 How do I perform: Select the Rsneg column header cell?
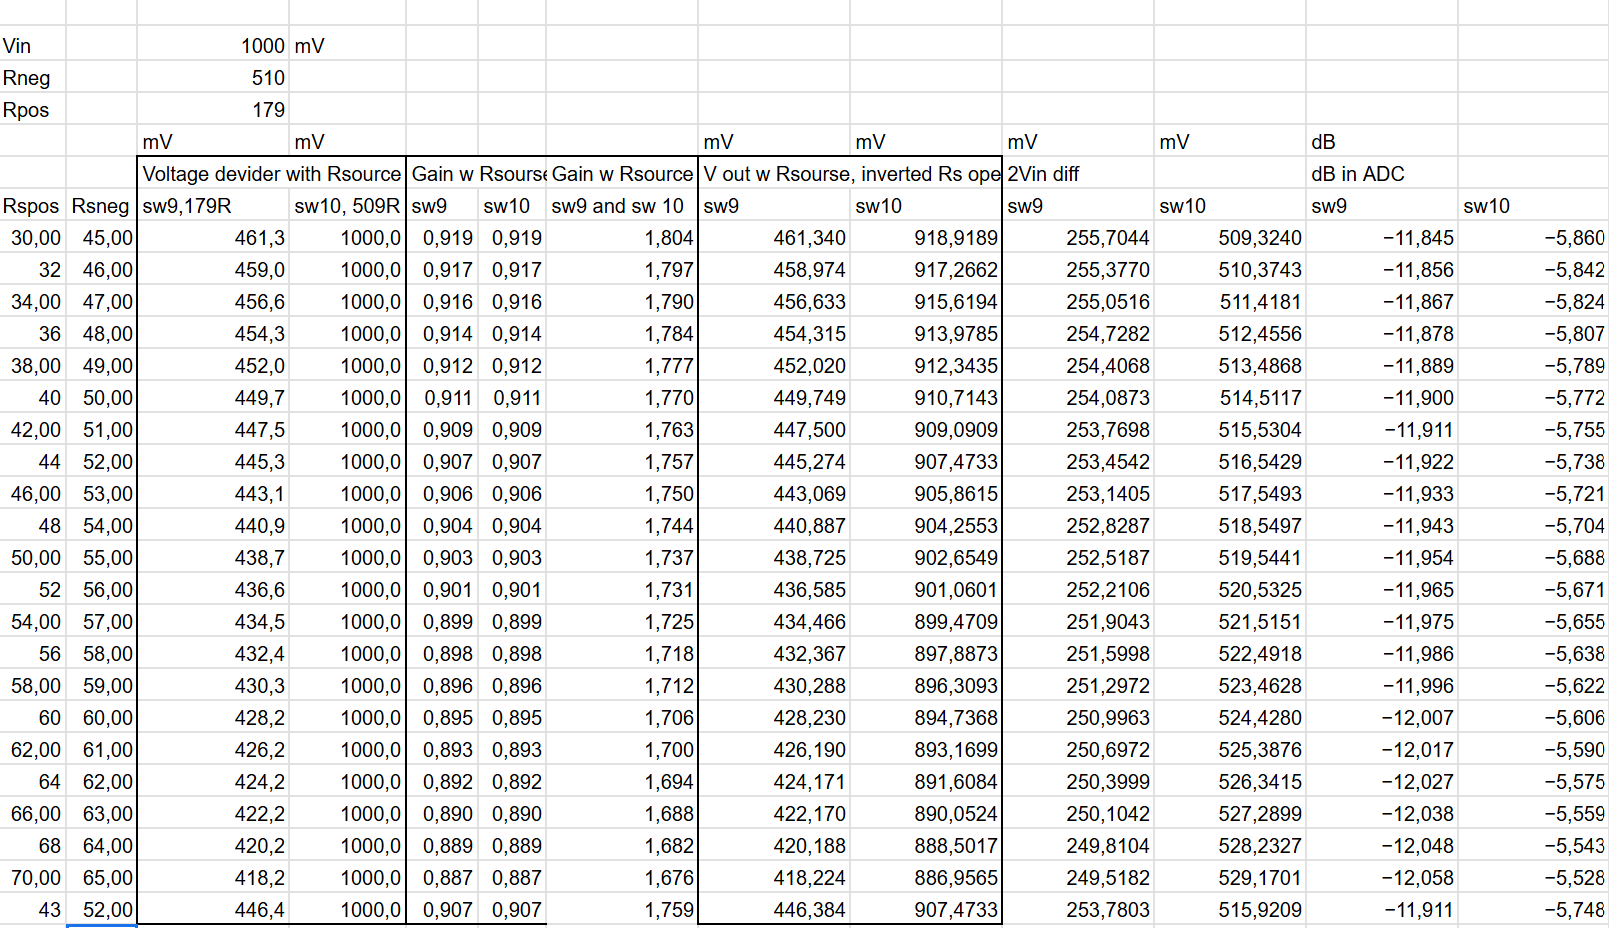(x=101, y=206)
